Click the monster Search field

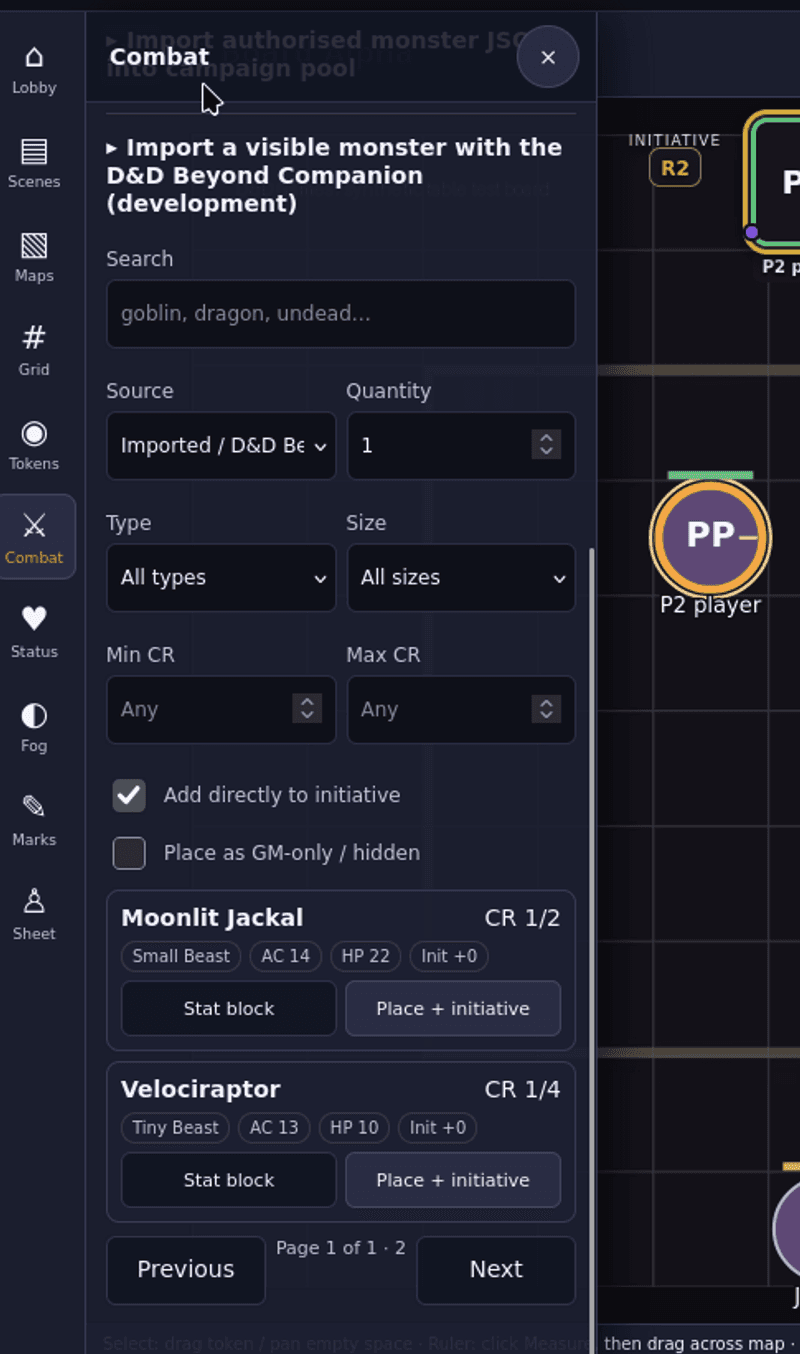click(341, 314)
